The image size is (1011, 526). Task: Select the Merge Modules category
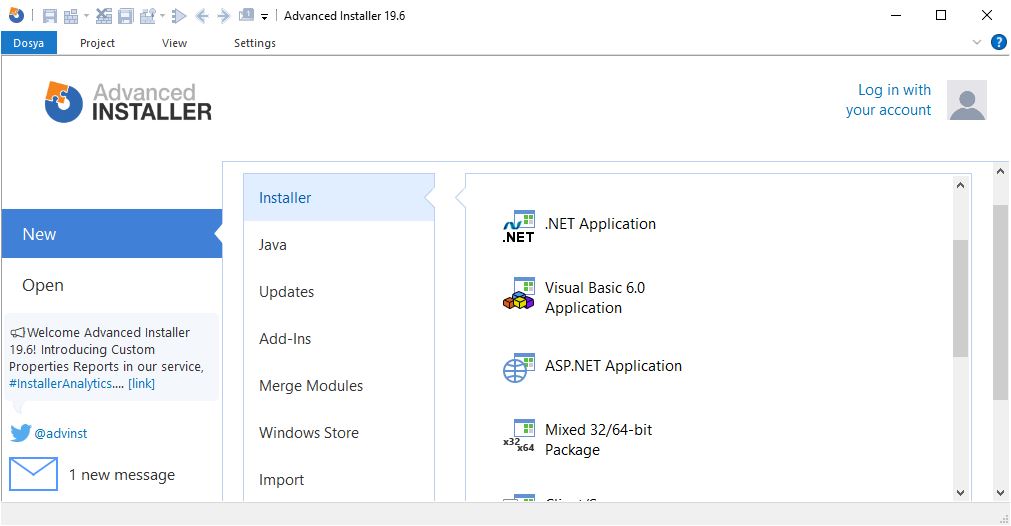coord(339,385)
